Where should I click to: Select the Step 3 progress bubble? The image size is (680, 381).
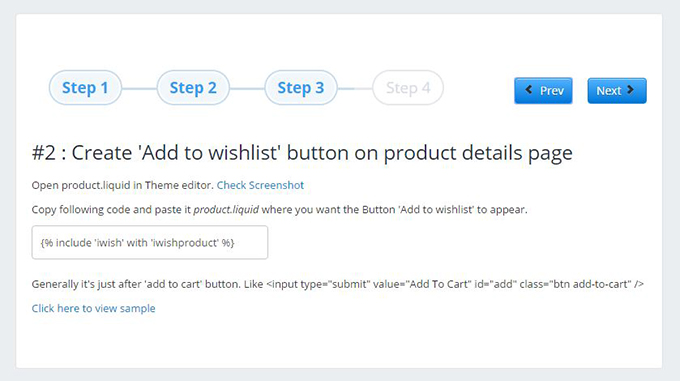301,88
